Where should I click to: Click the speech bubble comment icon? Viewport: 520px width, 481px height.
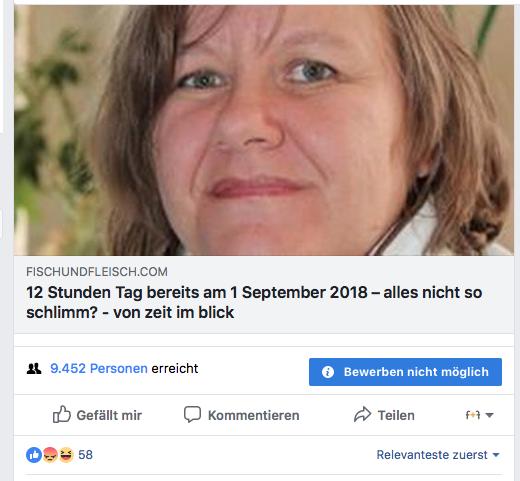pyautogui.click(x=192, y=414)
